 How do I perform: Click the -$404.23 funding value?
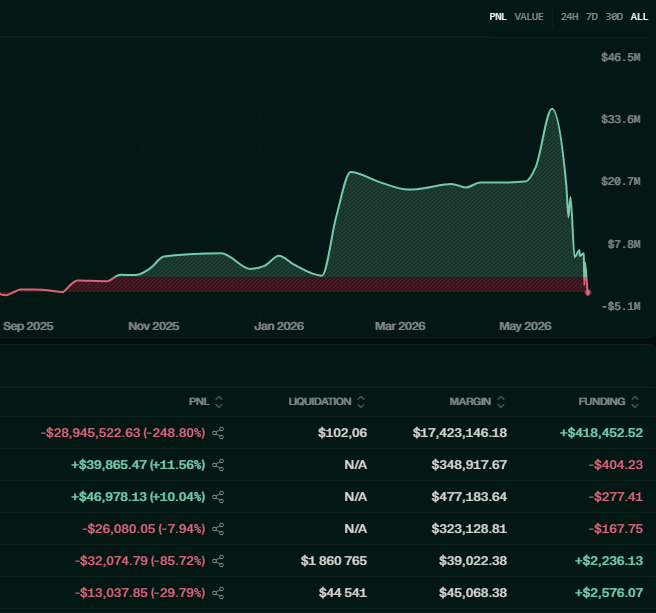[615, 465]
